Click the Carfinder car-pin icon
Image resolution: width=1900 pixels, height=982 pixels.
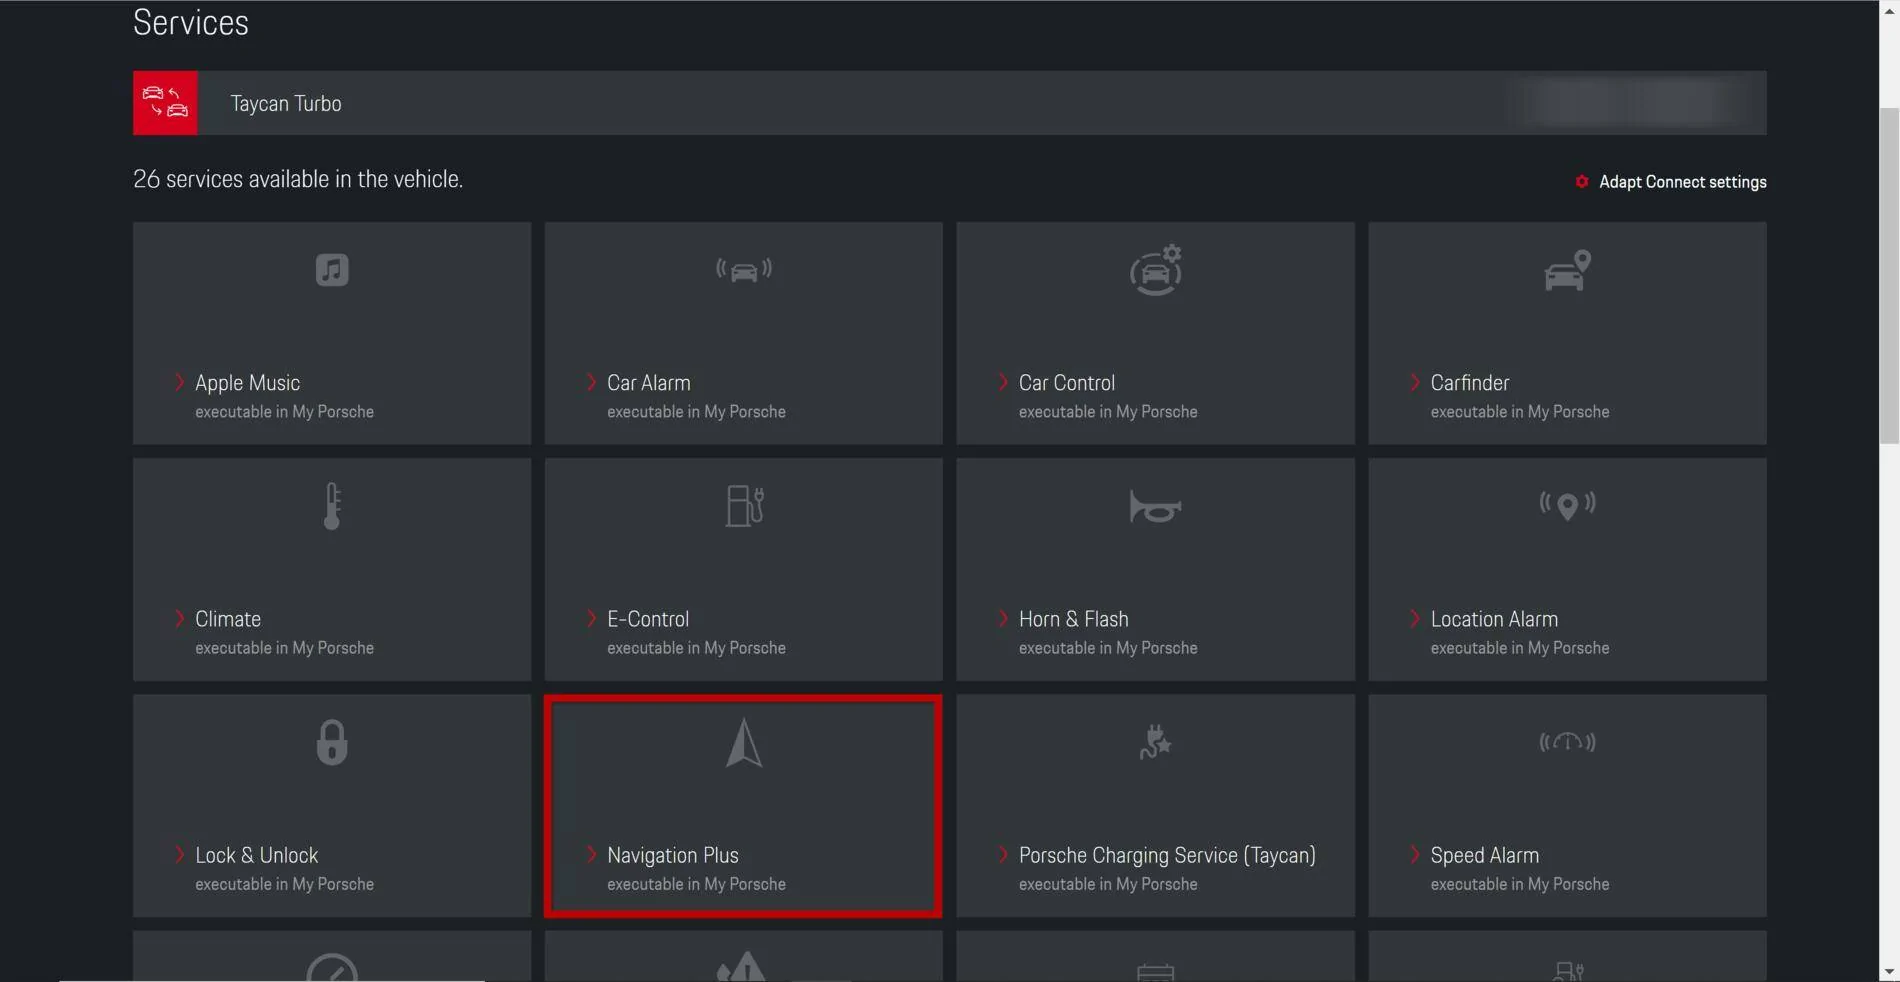click(1567, 270)
